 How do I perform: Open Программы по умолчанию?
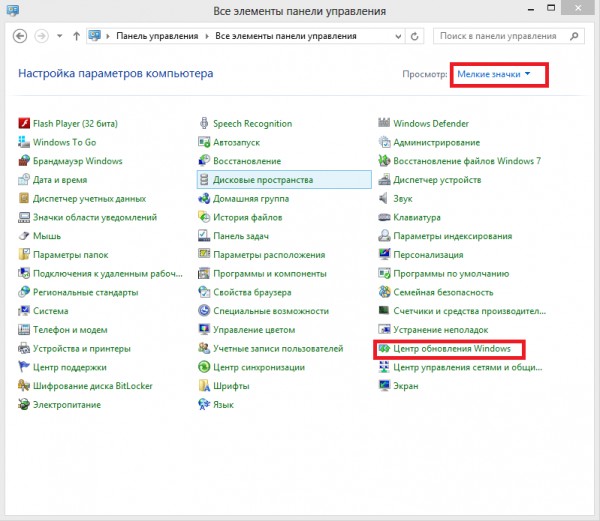444,274
